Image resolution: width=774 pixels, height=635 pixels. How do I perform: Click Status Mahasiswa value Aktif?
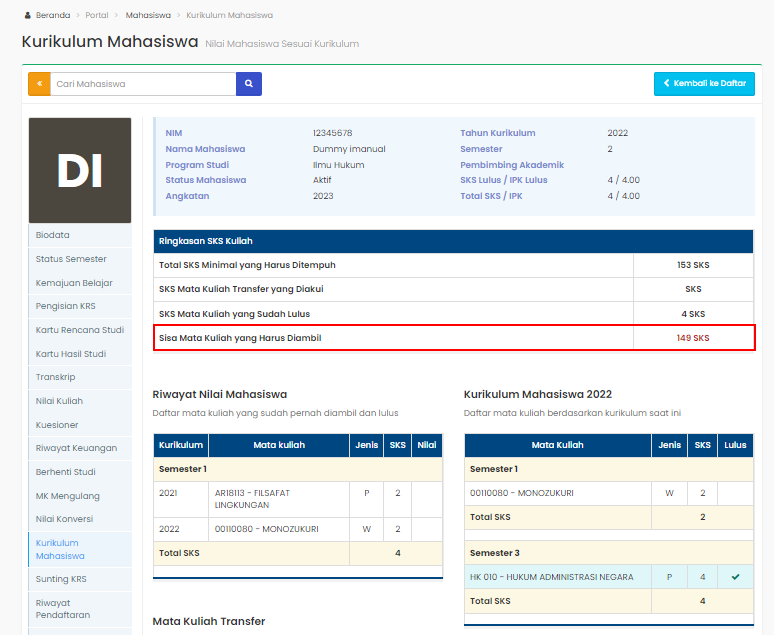point(322,180)
